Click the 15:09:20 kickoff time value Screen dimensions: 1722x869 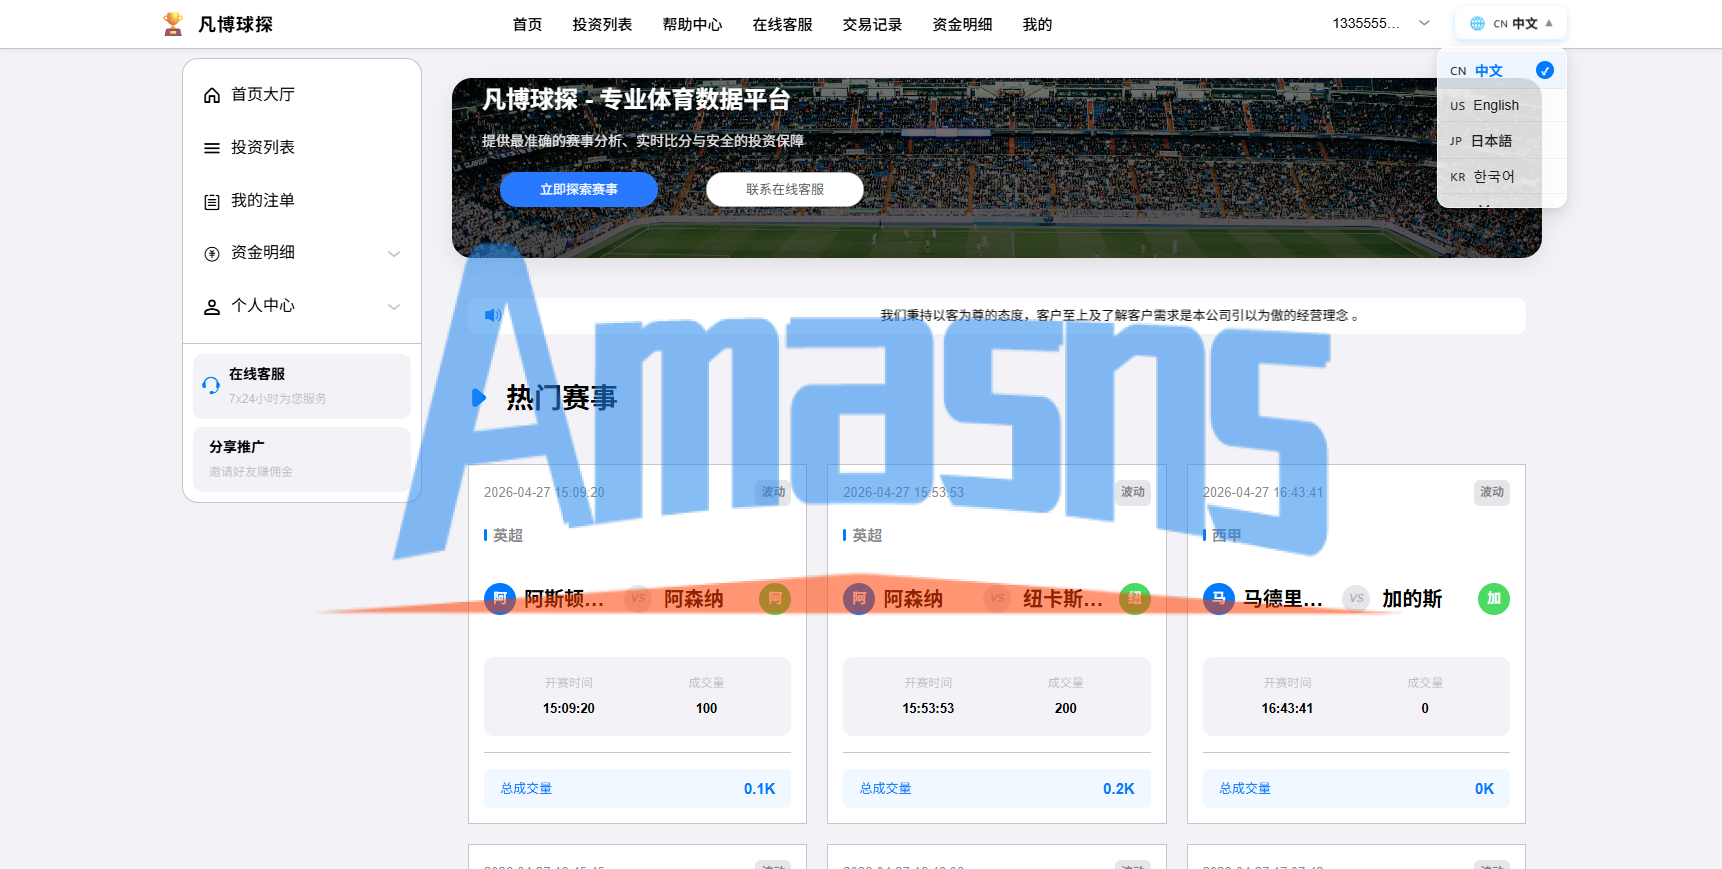tap(568, 708)
